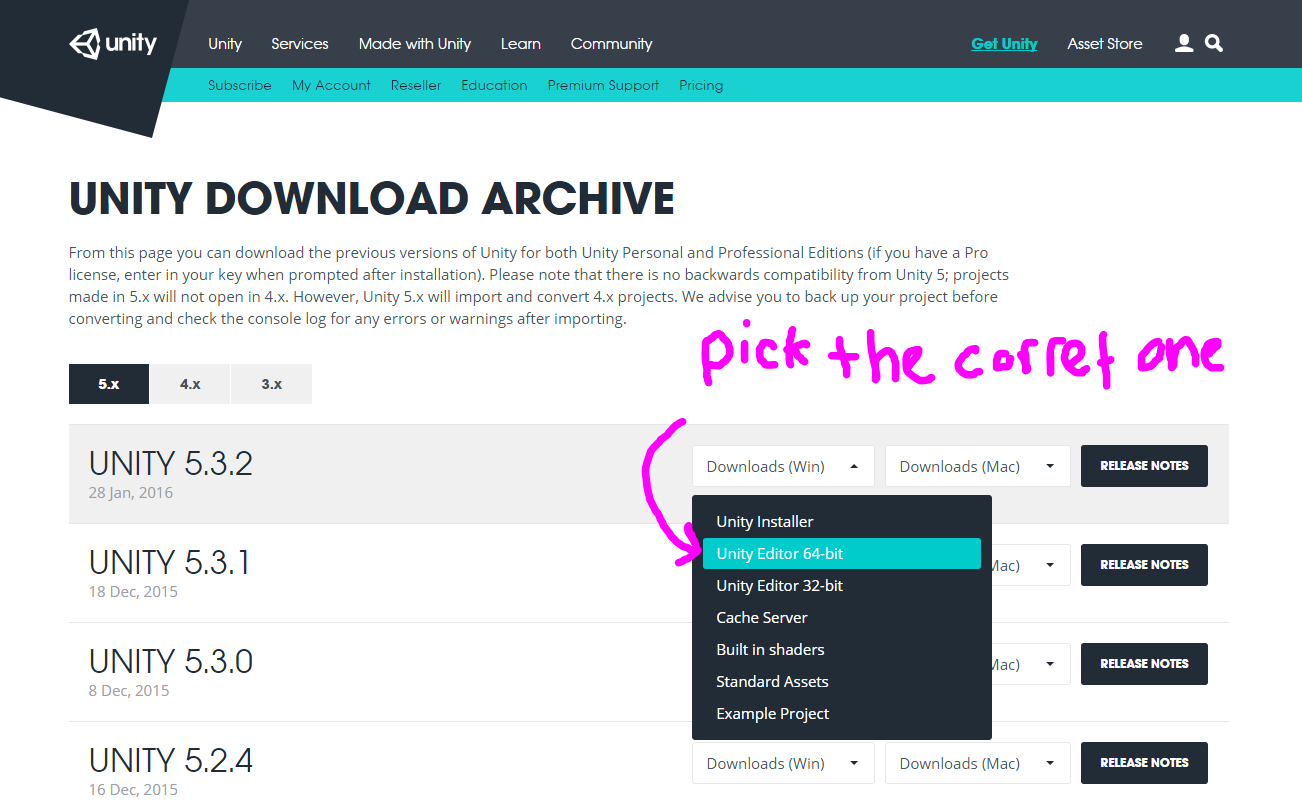Viewport: 1302px width, 810px height.
Task: Go to the Pricing page
Action: 701,85
